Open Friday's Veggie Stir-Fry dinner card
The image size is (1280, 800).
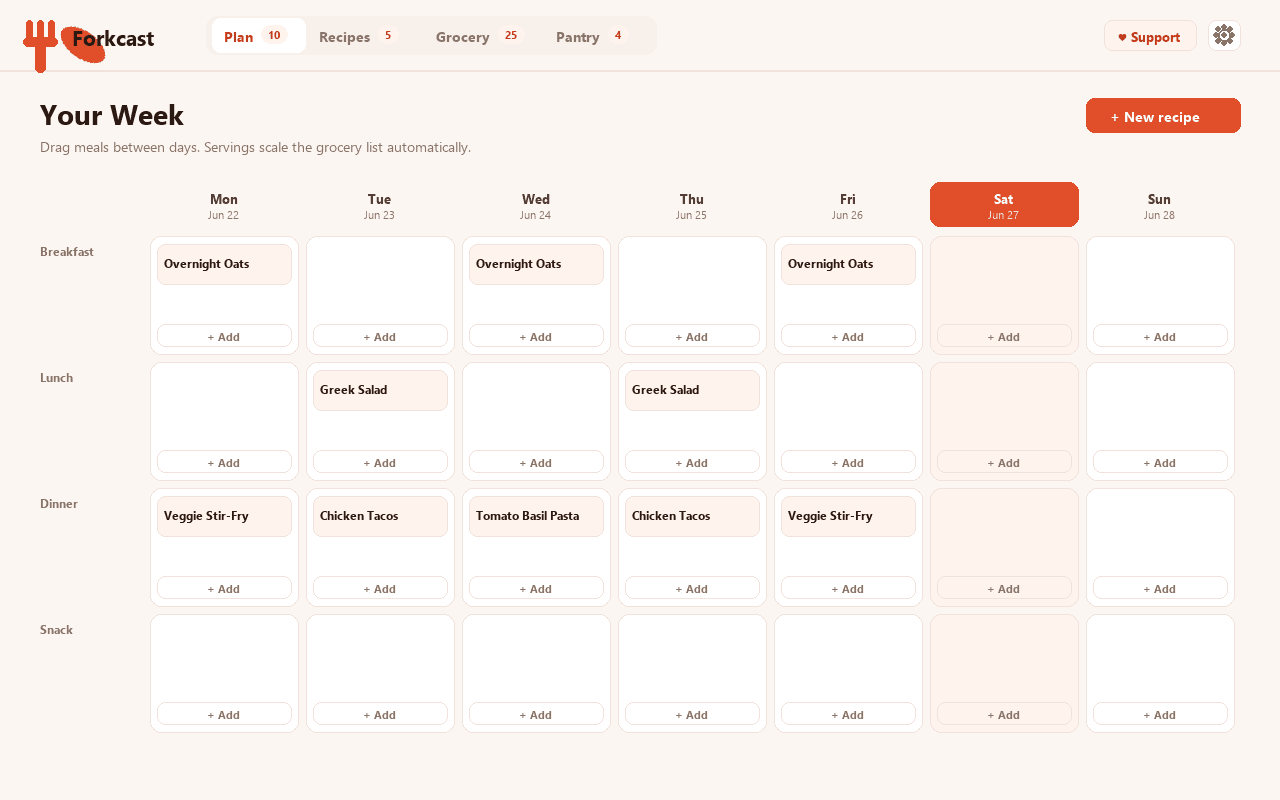pyautogui.click(x=848, y=516)
